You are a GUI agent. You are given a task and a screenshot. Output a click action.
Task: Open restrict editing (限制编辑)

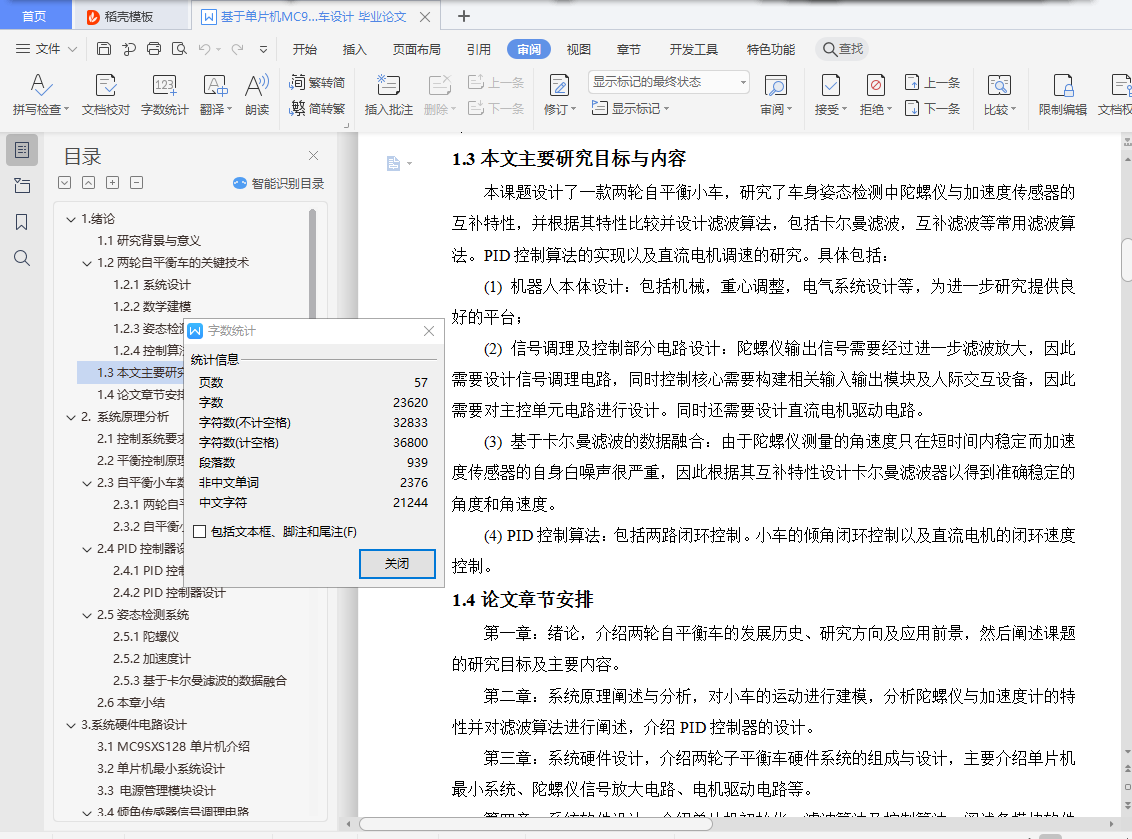[1063, 94]
